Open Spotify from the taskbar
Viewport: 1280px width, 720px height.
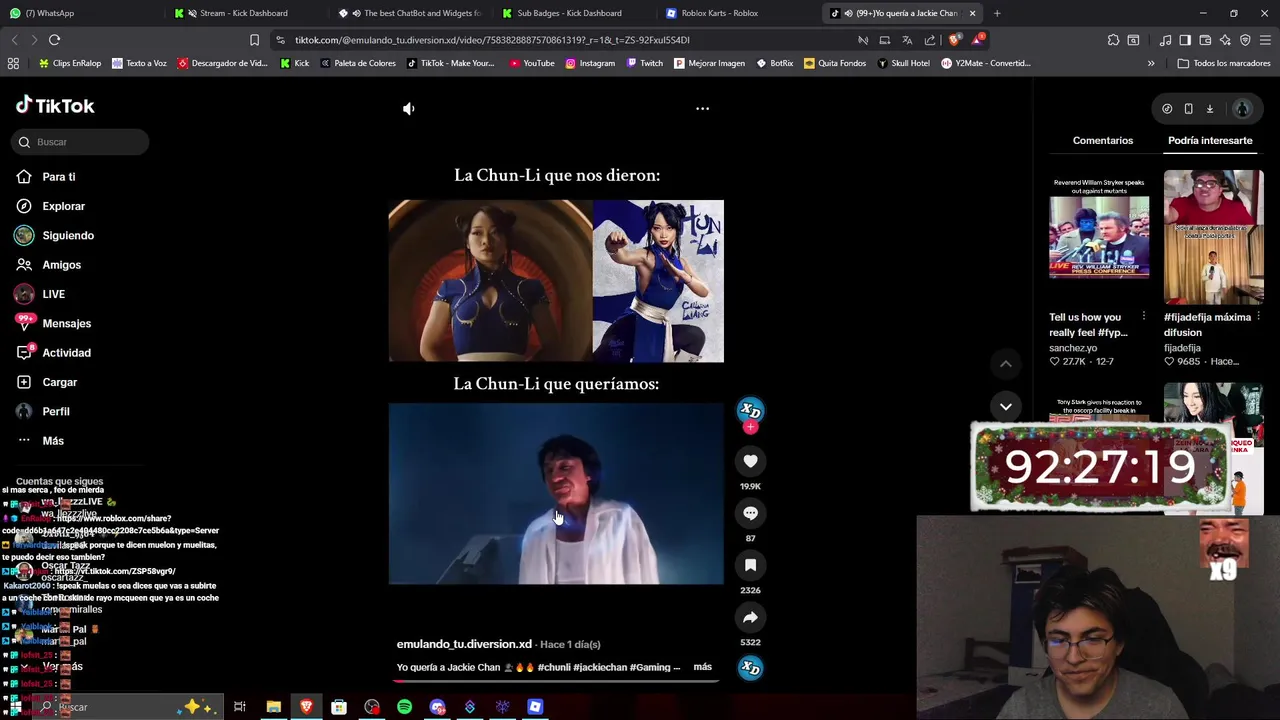[404, 707]
